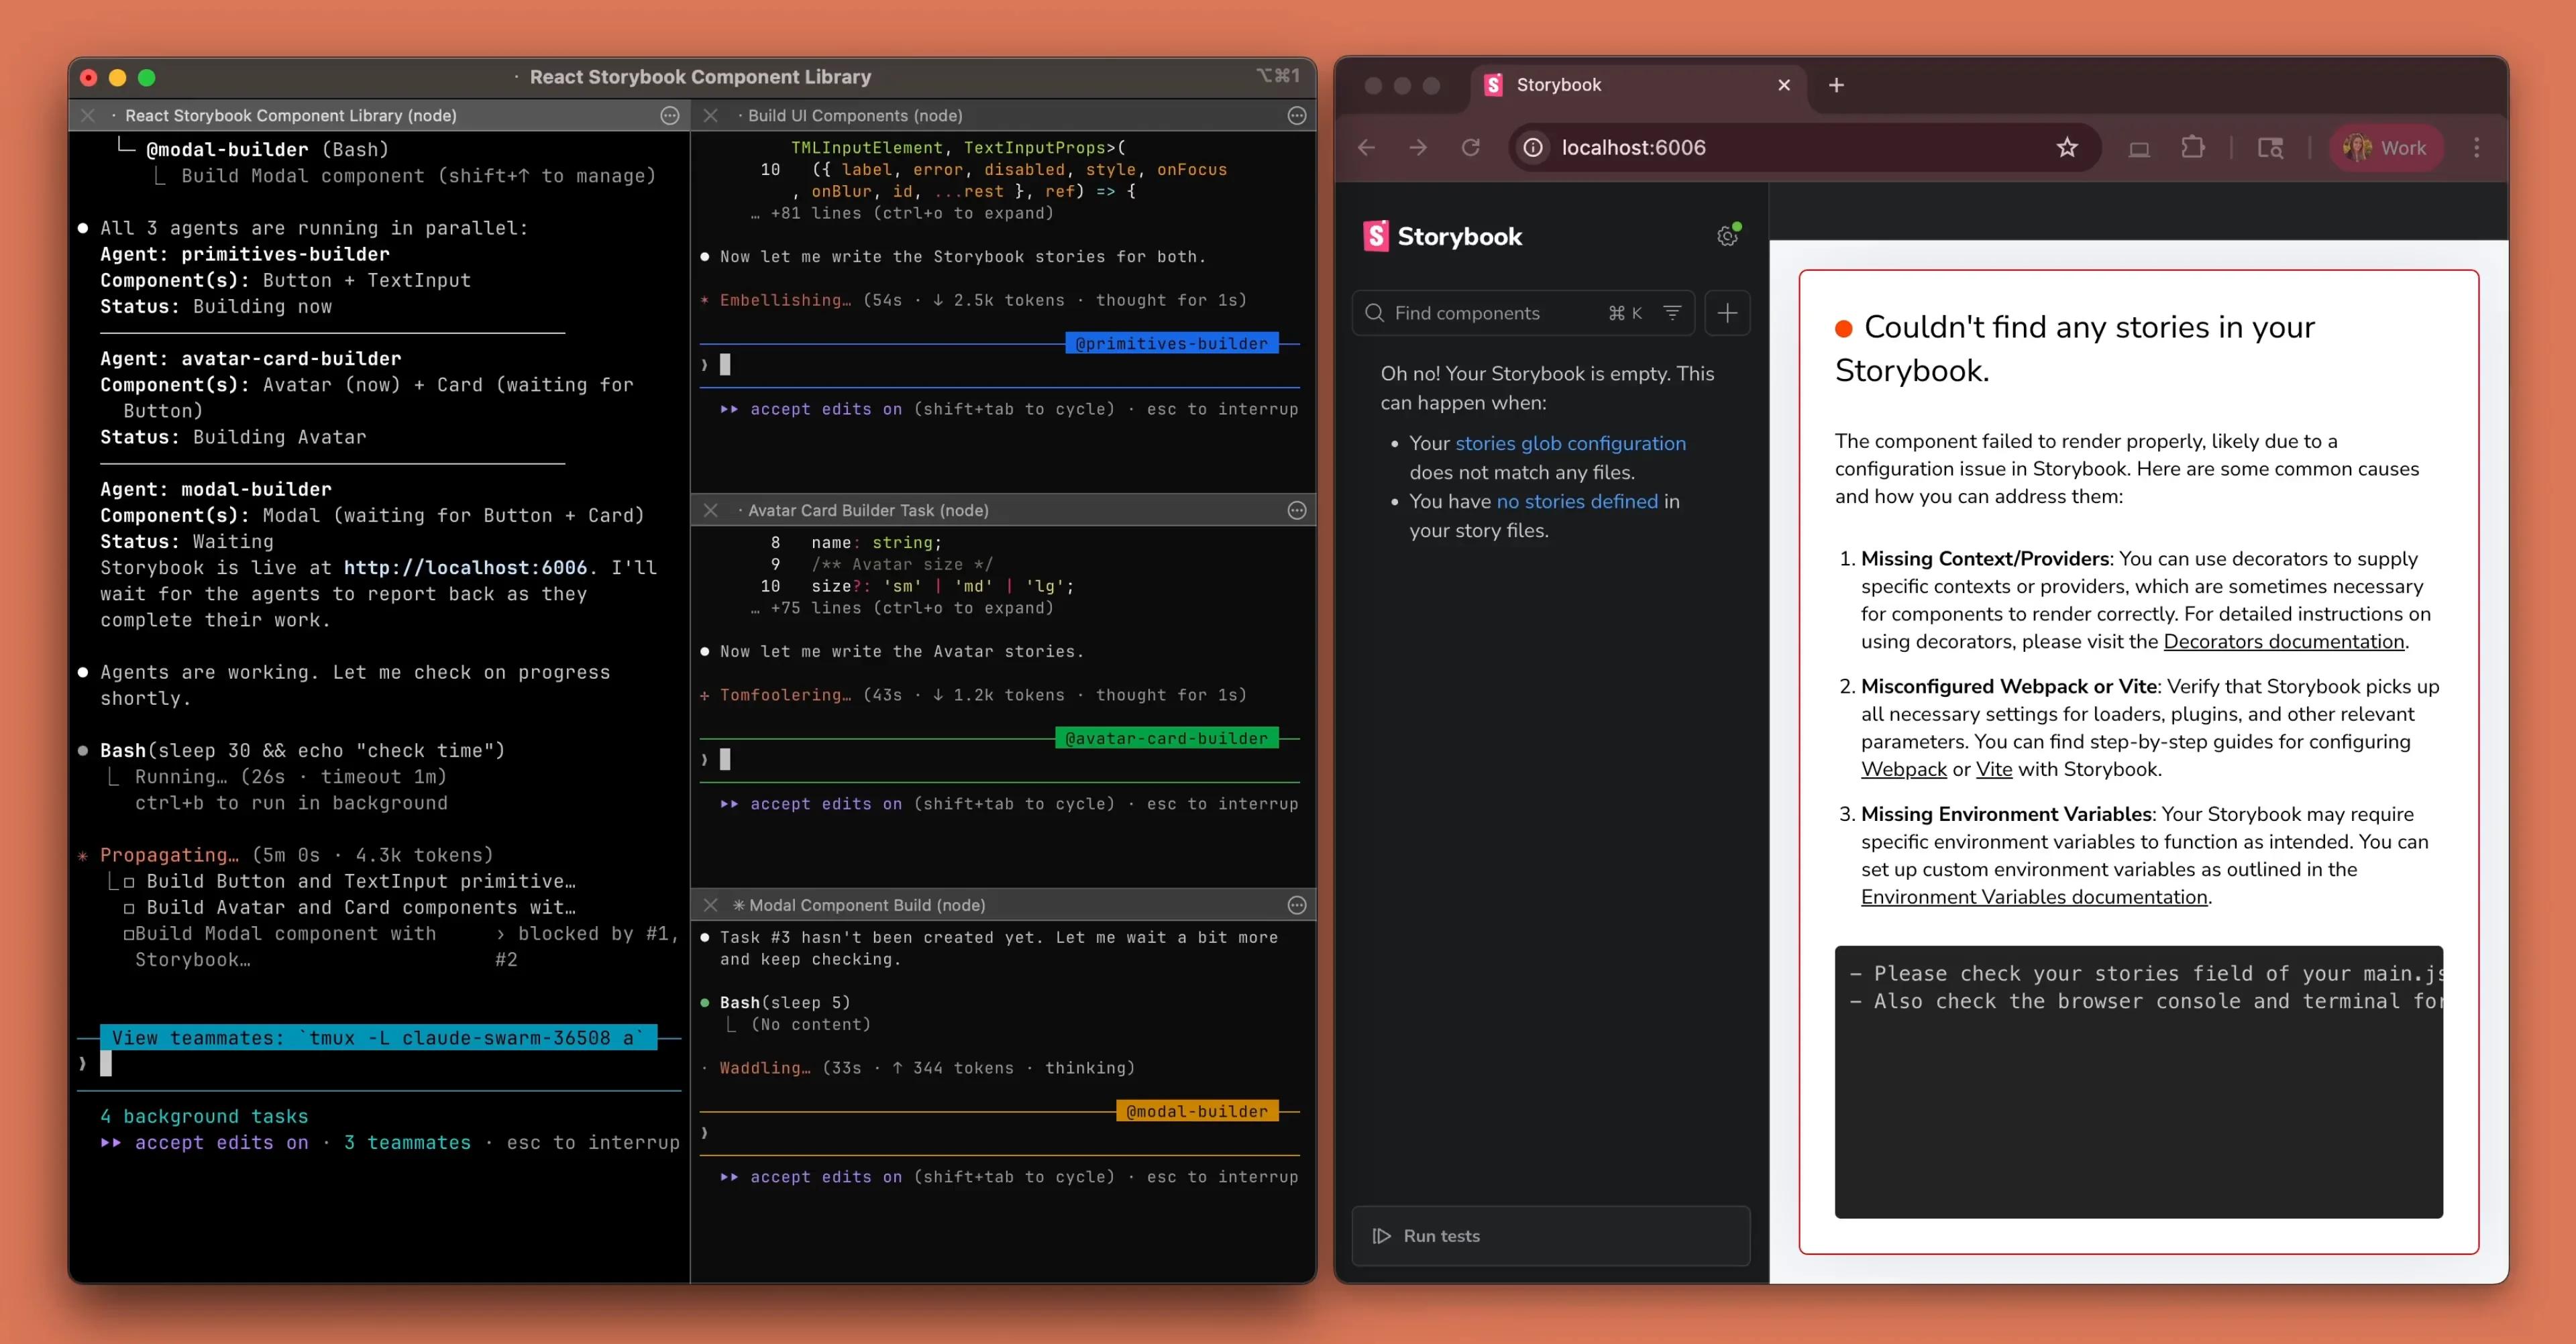Close the Storybook browser tab

1784,85
